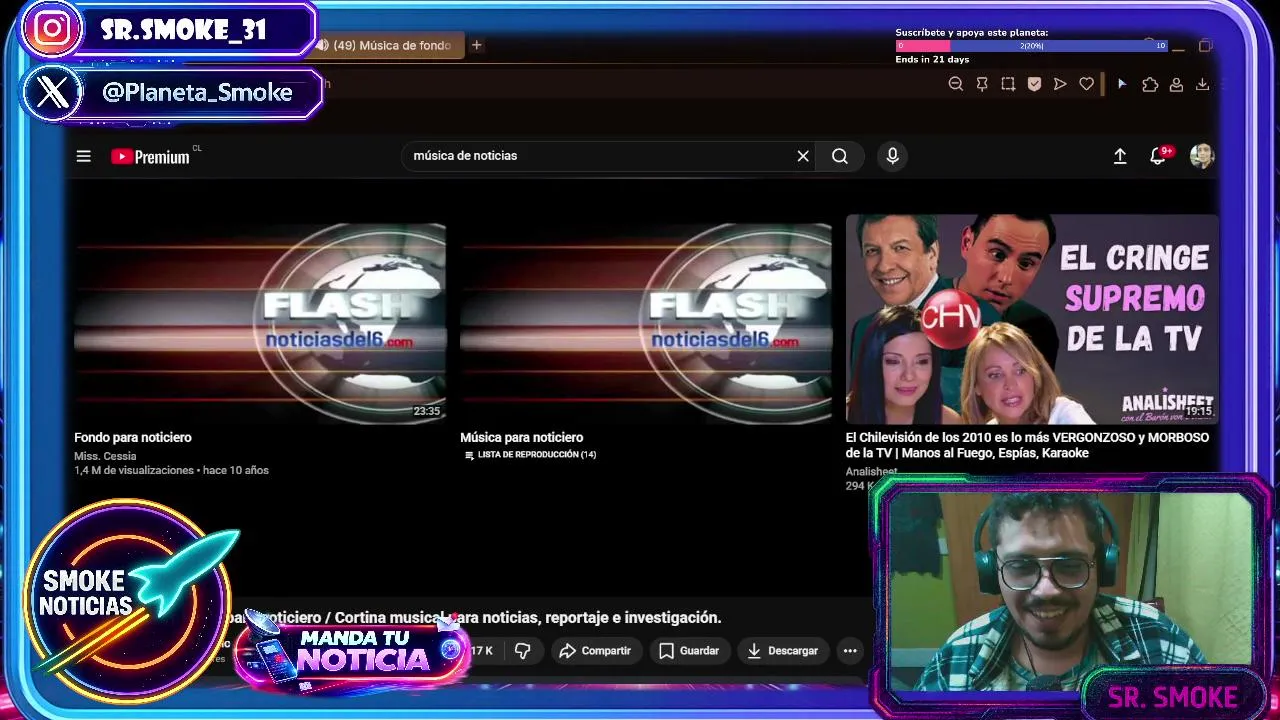The image size is (1280, 720).
Task: Click the '1,4 M de visualizaciones' text
Action: [x=134, y=470]
